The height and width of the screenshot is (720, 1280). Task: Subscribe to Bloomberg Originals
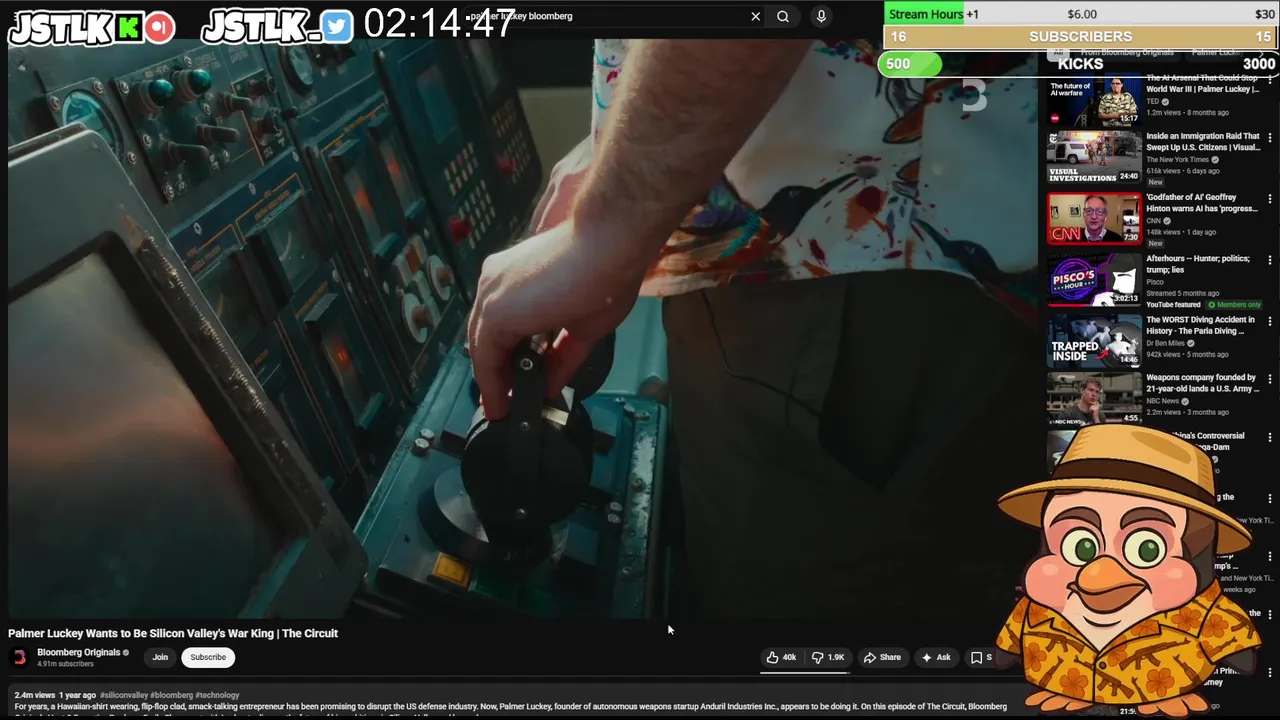[x=208, y=657]
